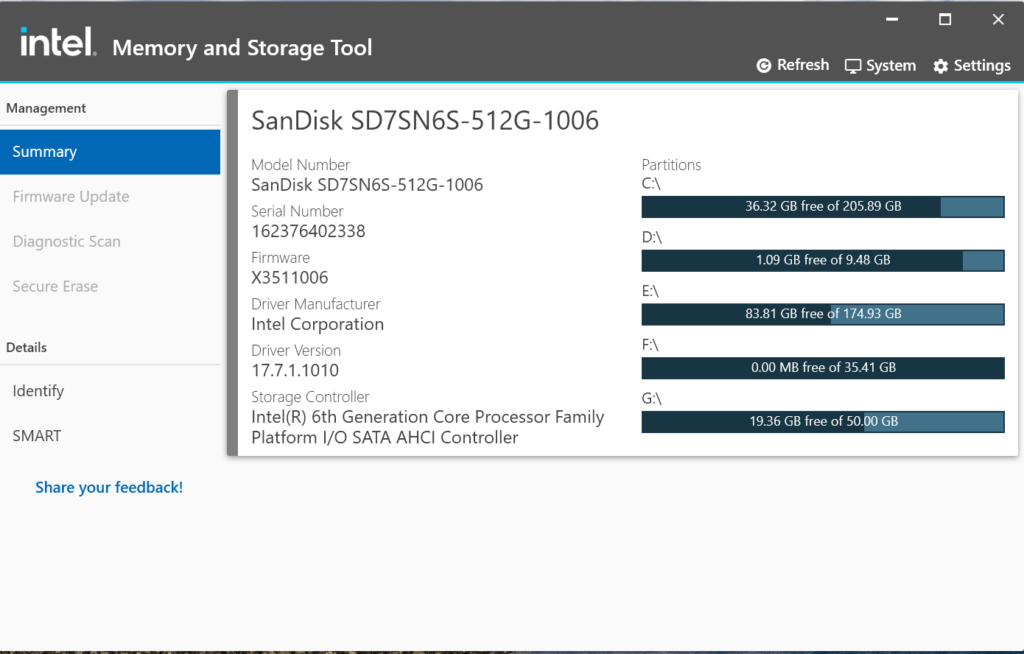The image size is (1024, 654).
Task: Click the Partitions label
Action: [x=671, y=165]
